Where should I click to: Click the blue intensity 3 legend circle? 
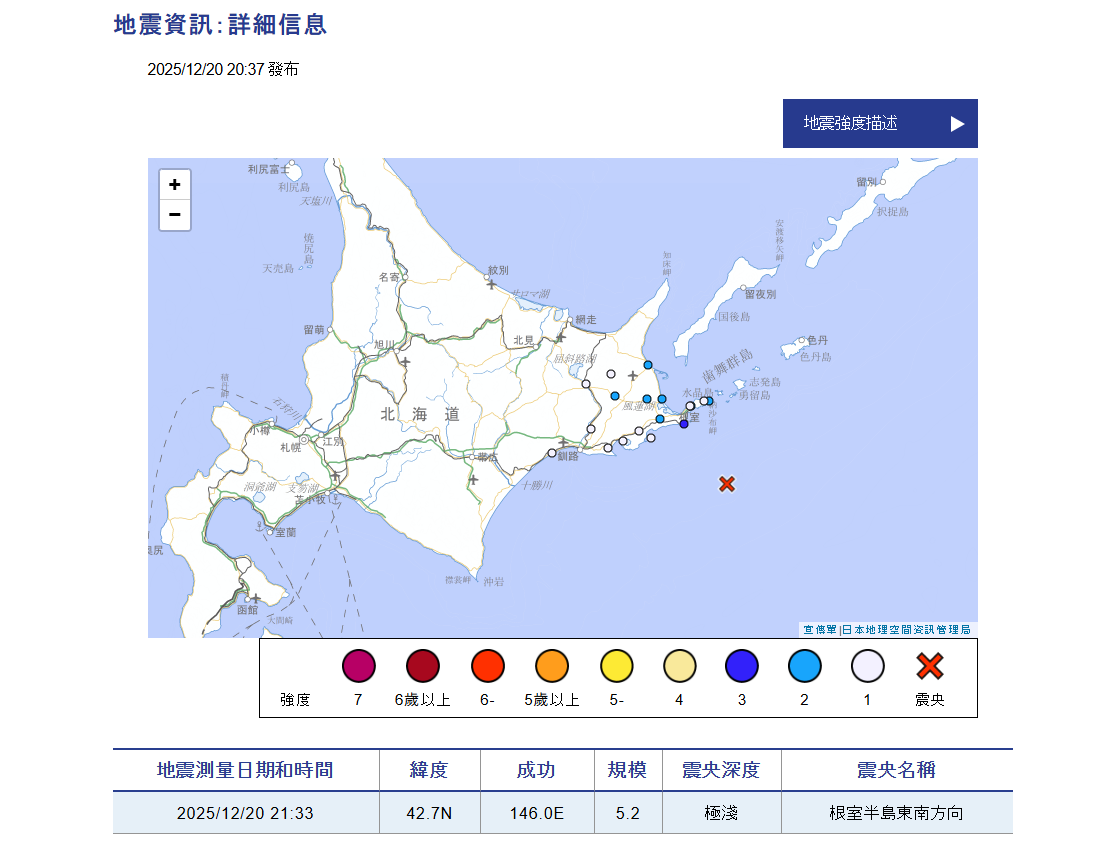741,665
